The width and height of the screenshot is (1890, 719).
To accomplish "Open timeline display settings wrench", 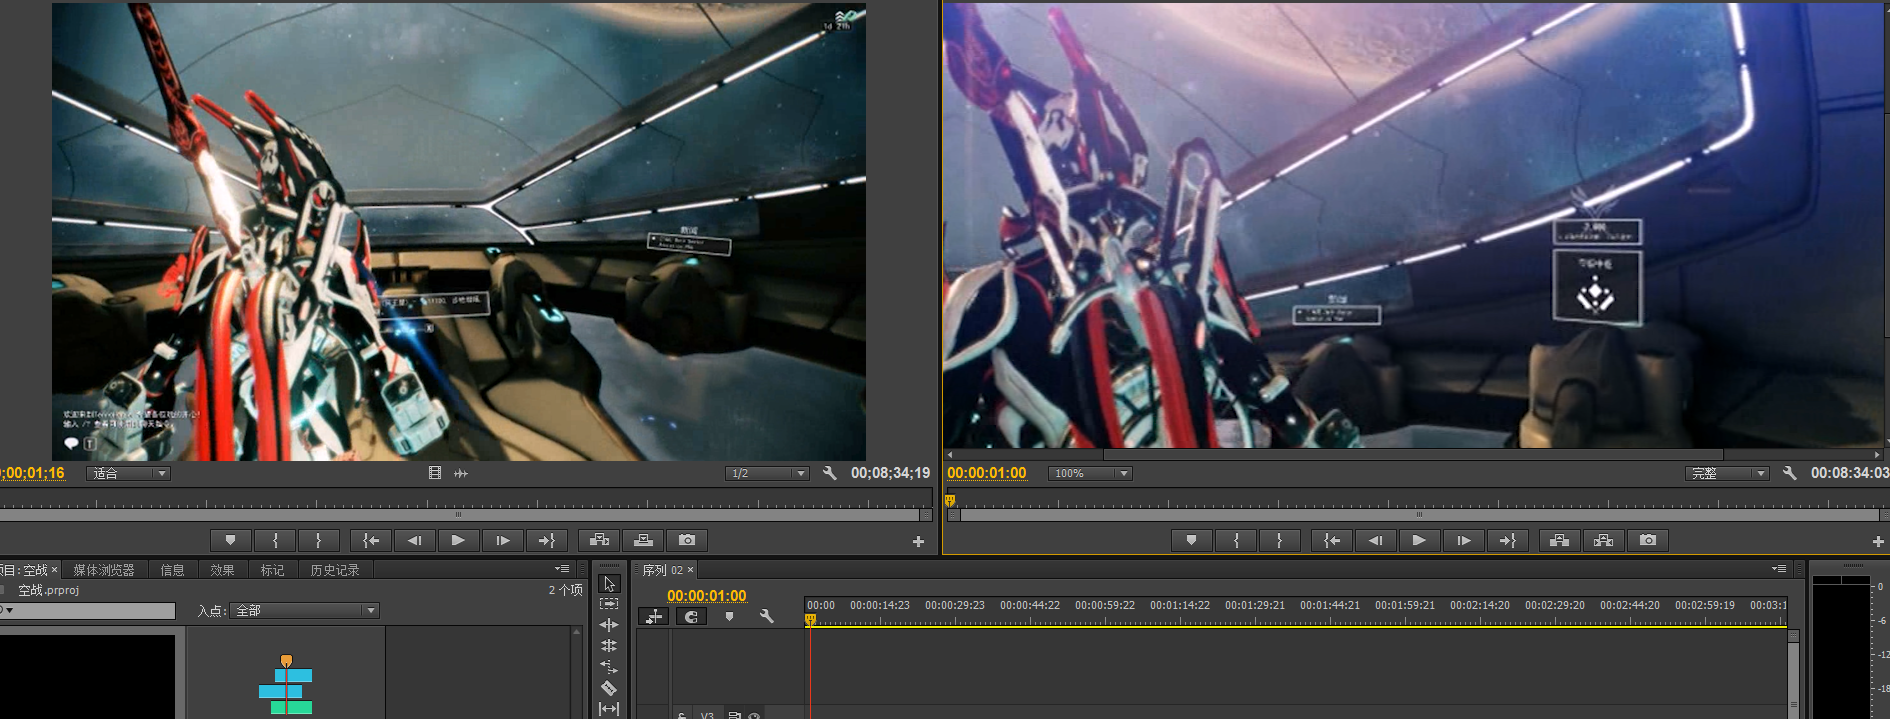I will [767, 617].
